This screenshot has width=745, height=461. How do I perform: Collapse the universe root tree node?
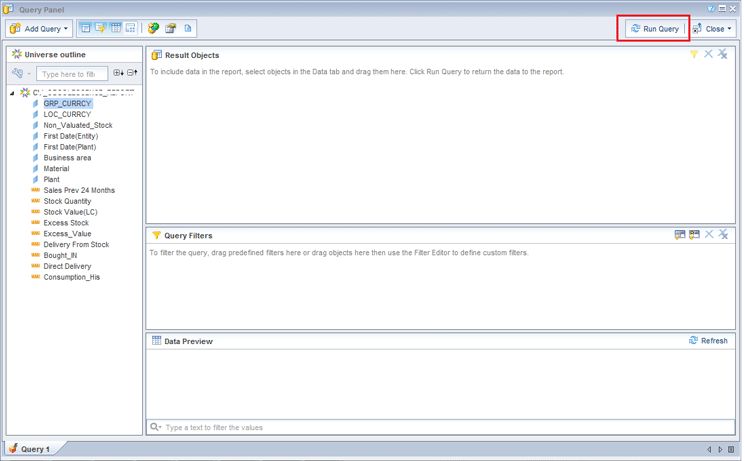pyautogui.click(x=12, y=93)
